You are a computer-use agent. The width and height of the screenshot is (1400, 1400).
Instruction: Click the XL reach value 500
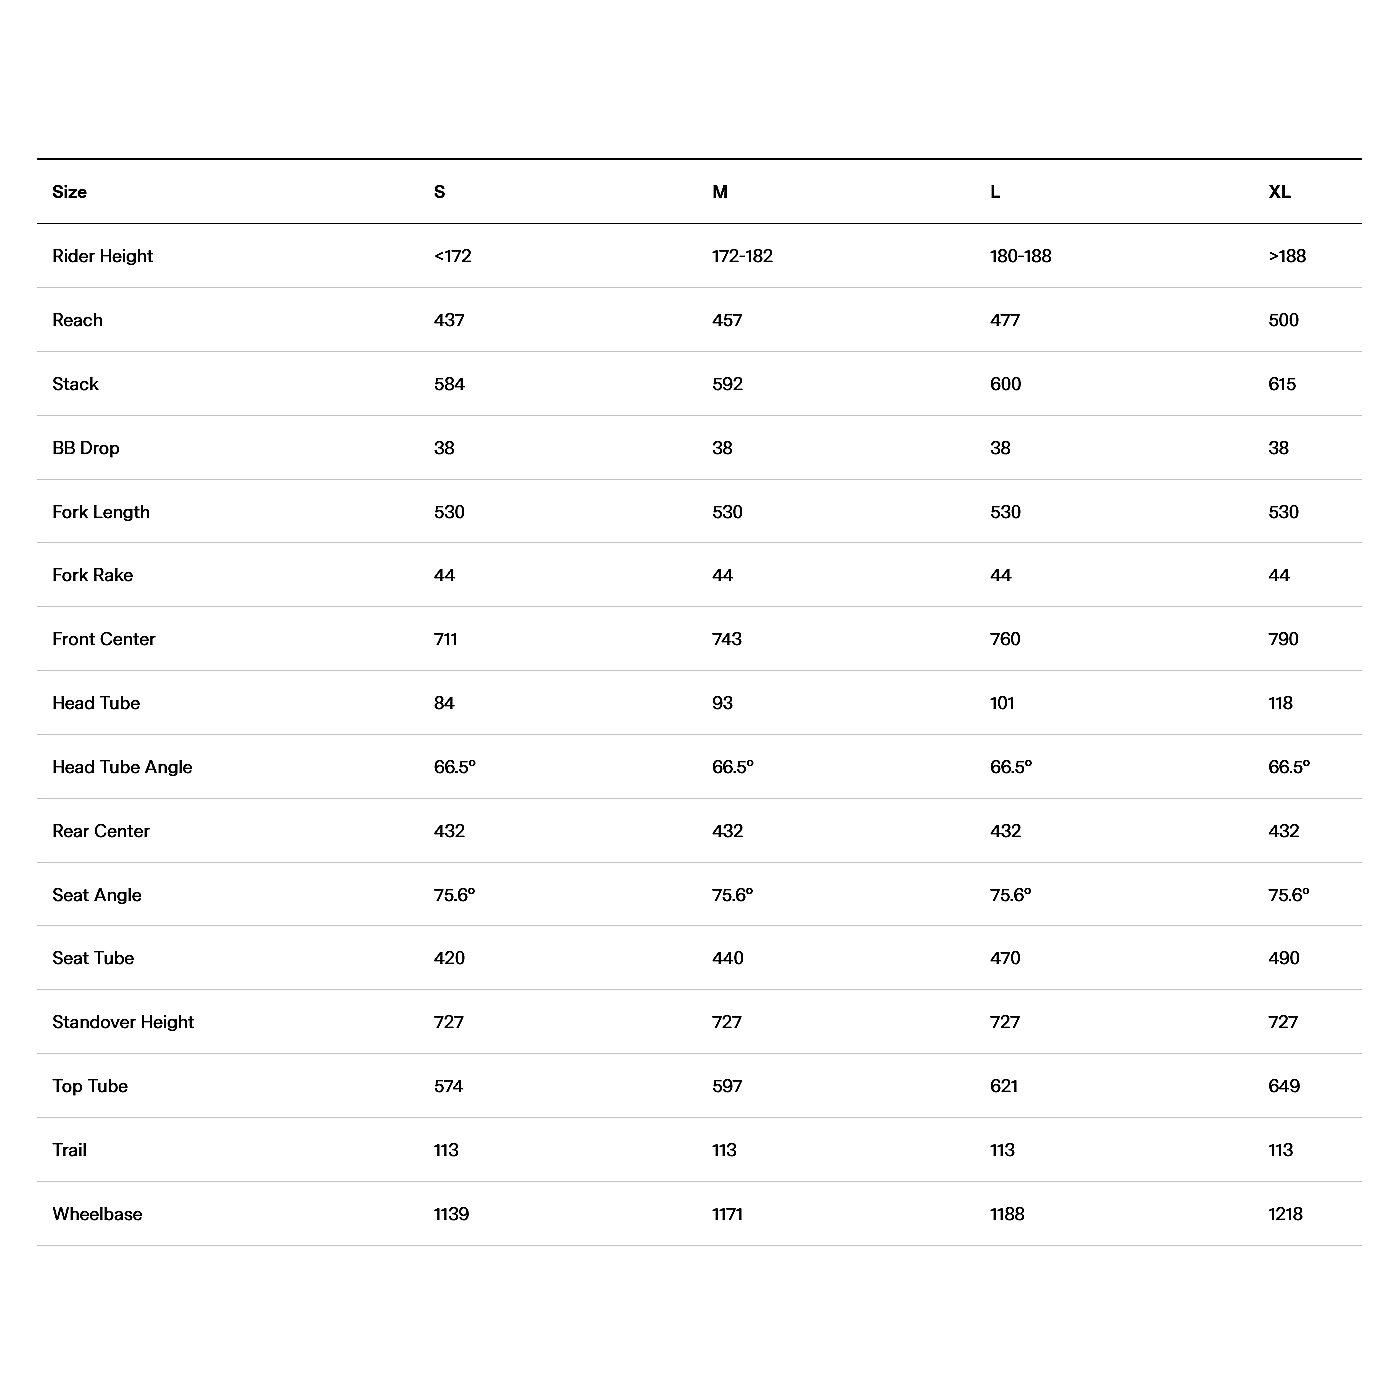tap(1284, 320)
